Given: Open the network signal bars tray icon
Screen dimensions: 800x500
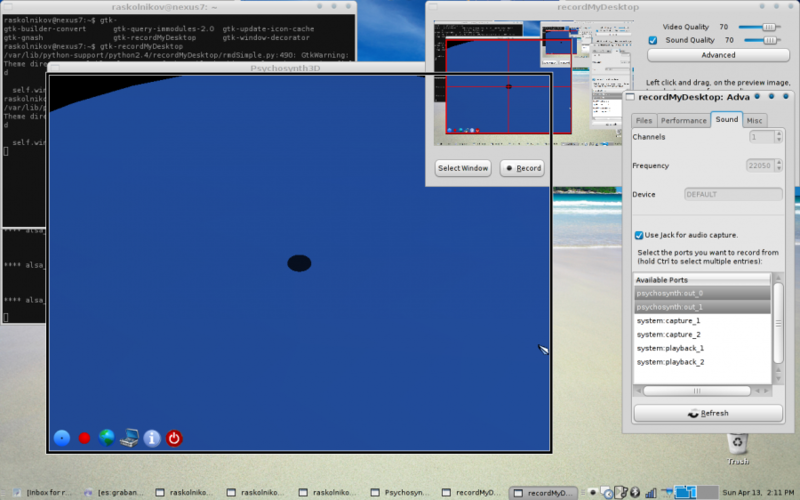Looking at the screenshot, I should coord(651,492).
